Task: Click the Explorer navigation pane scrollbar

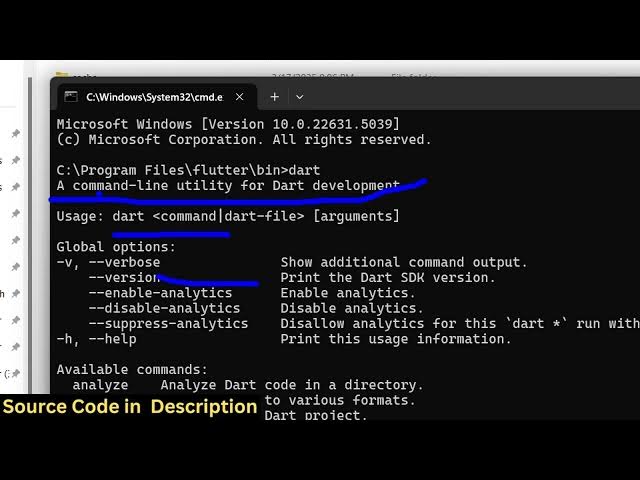Action: coord(30,233)
